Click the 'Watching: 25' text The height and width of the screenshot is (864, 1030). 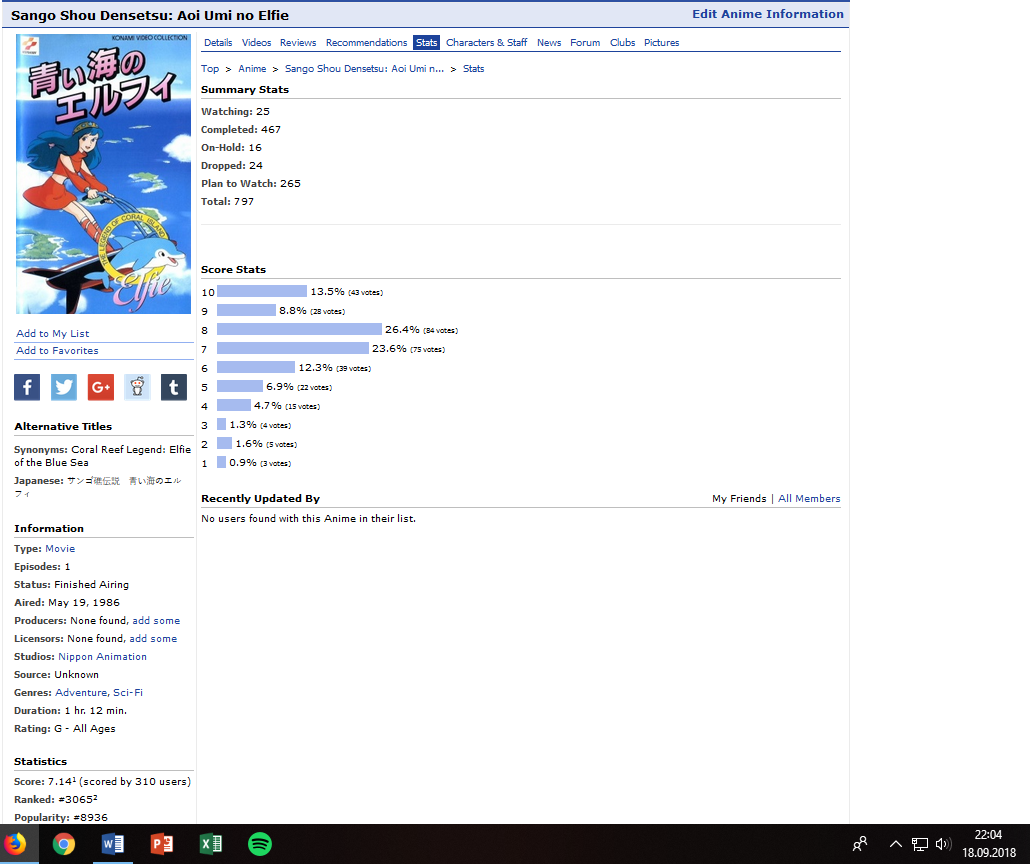235,112
